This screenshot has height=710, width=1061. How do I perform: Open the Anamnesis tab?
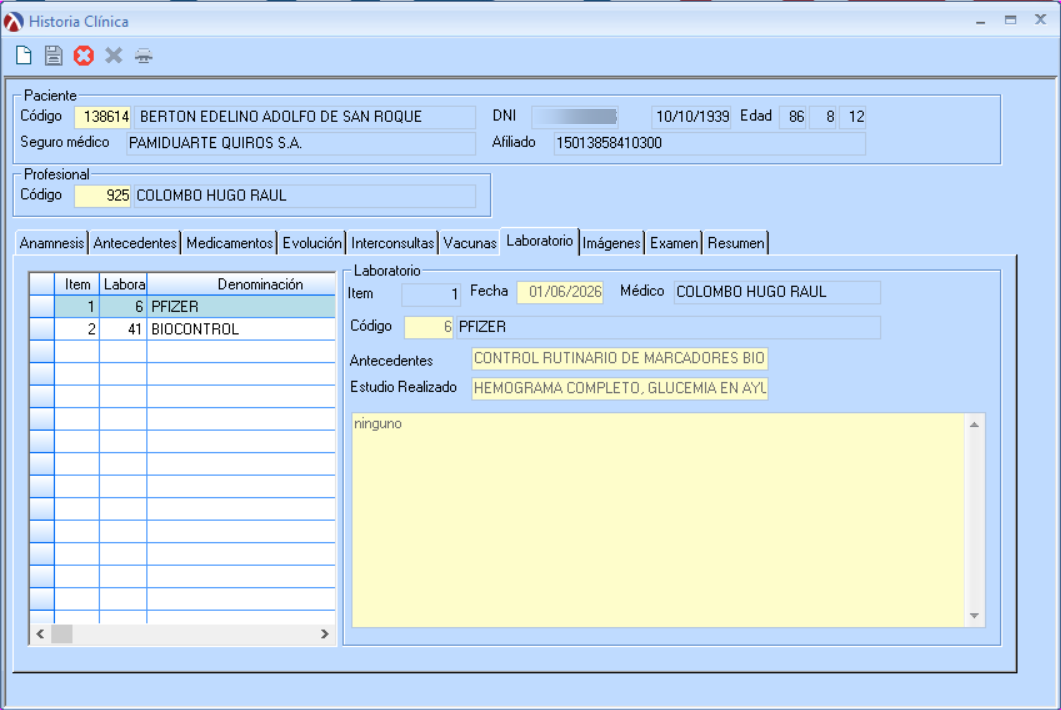(51, 243)
